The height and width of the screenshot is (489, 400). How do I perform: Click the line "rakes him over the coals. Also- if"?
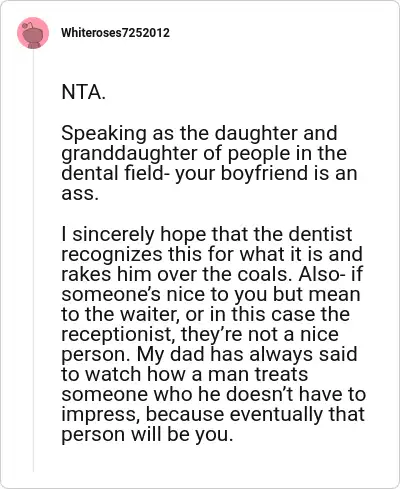[212, 274]
